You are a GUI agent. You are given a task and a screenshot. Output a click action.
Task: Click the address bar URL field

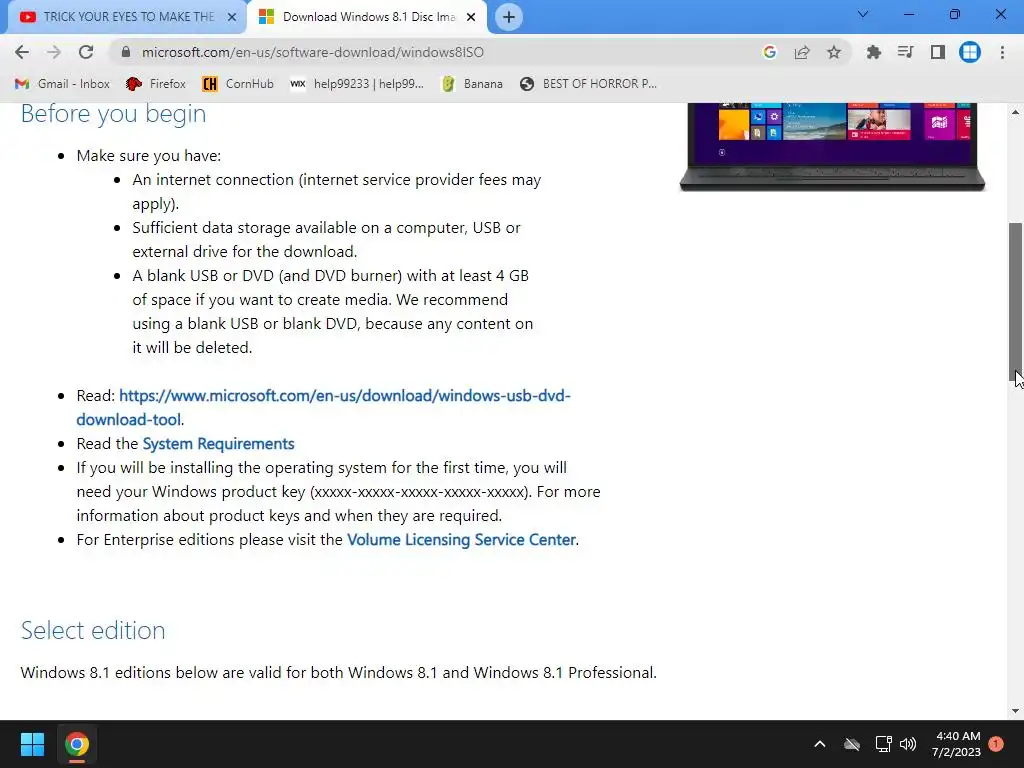coord(431,52)
